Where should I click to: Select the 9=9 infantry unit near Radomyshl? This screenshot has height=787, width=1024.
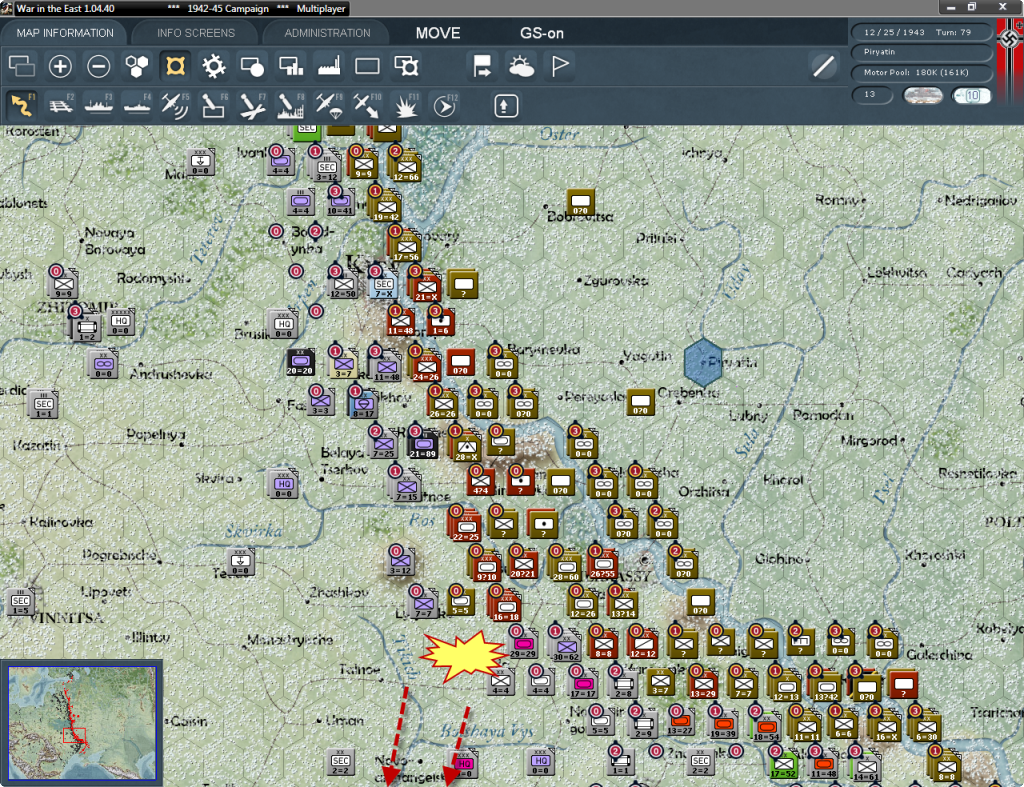coord(63,285)
